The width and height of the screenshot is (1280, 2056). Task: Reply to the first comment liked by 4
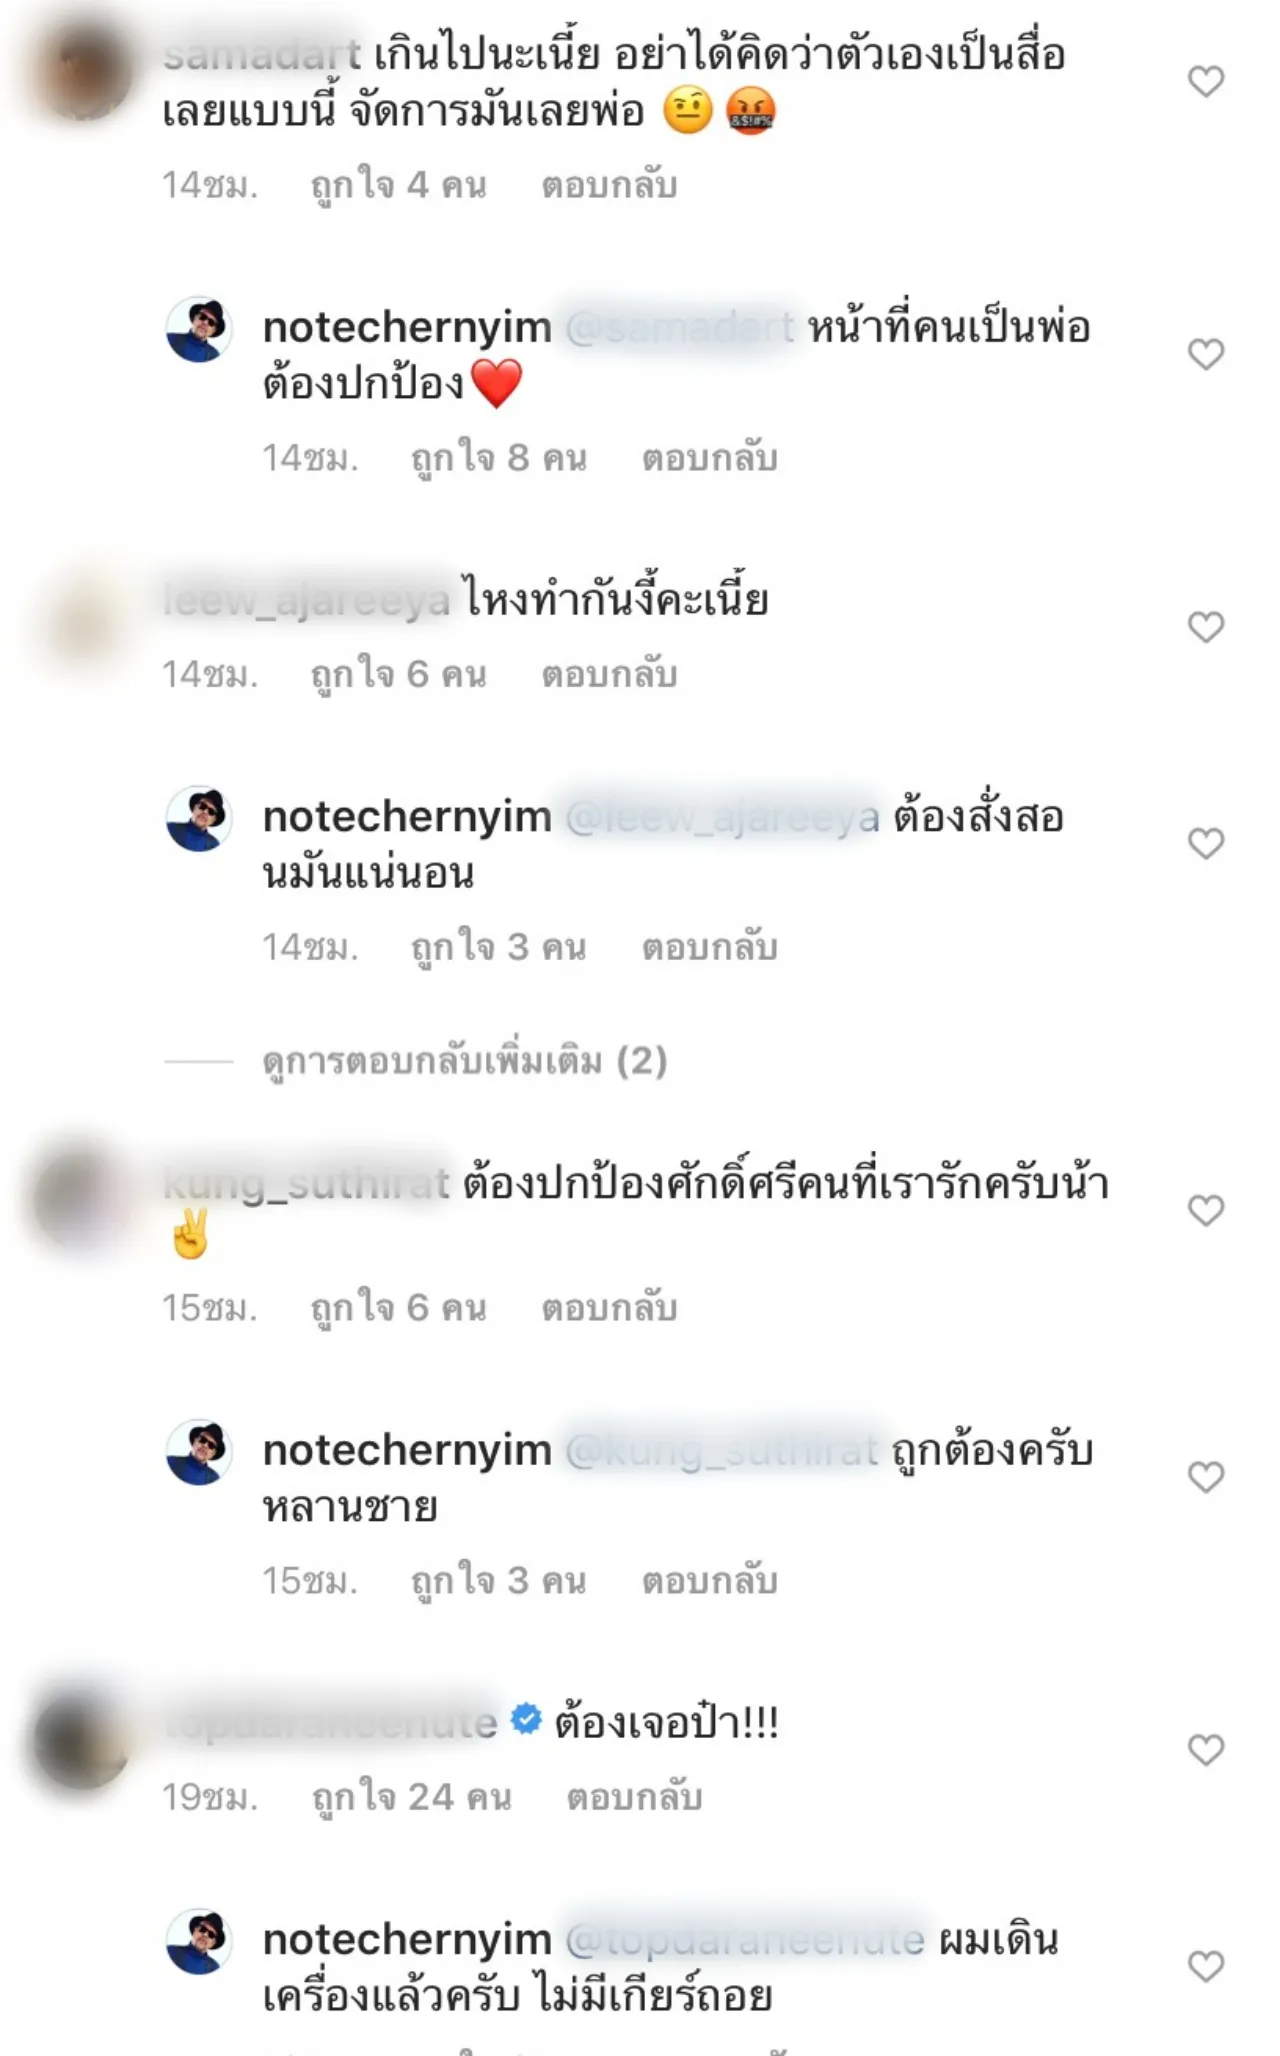tap(609, 186)
